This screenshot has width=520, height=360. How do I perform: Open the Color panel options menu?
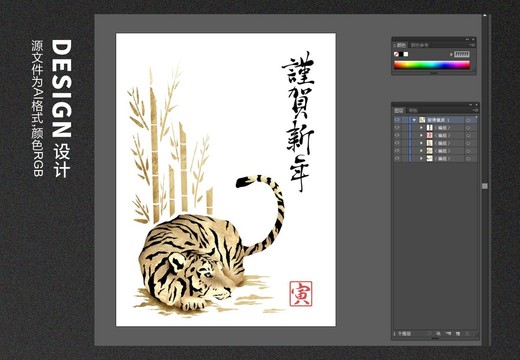pos(472,45)
